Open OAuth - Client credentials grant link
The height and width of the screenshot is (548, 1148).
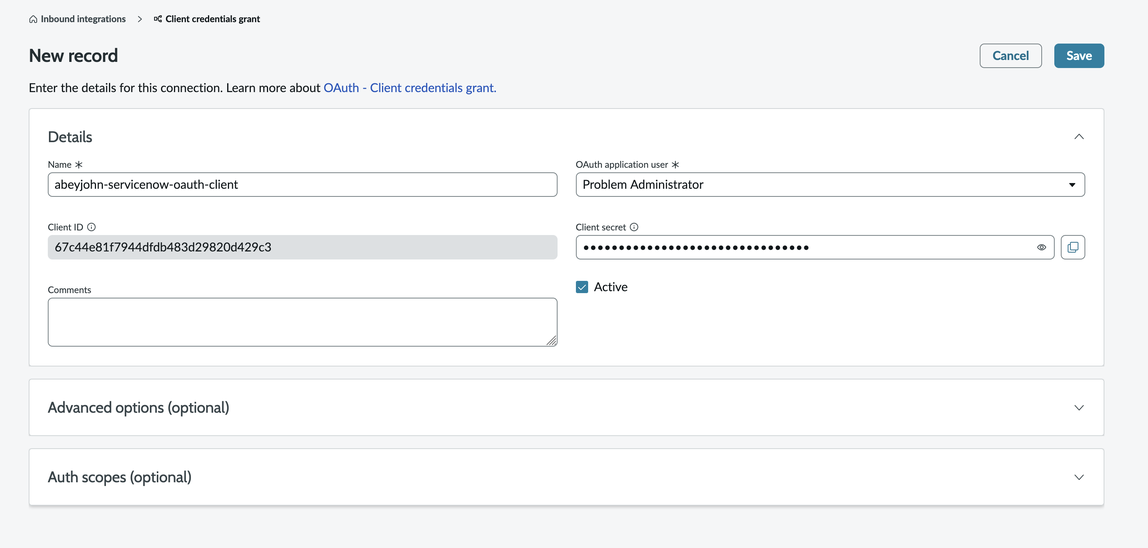[x=409, y=88]
